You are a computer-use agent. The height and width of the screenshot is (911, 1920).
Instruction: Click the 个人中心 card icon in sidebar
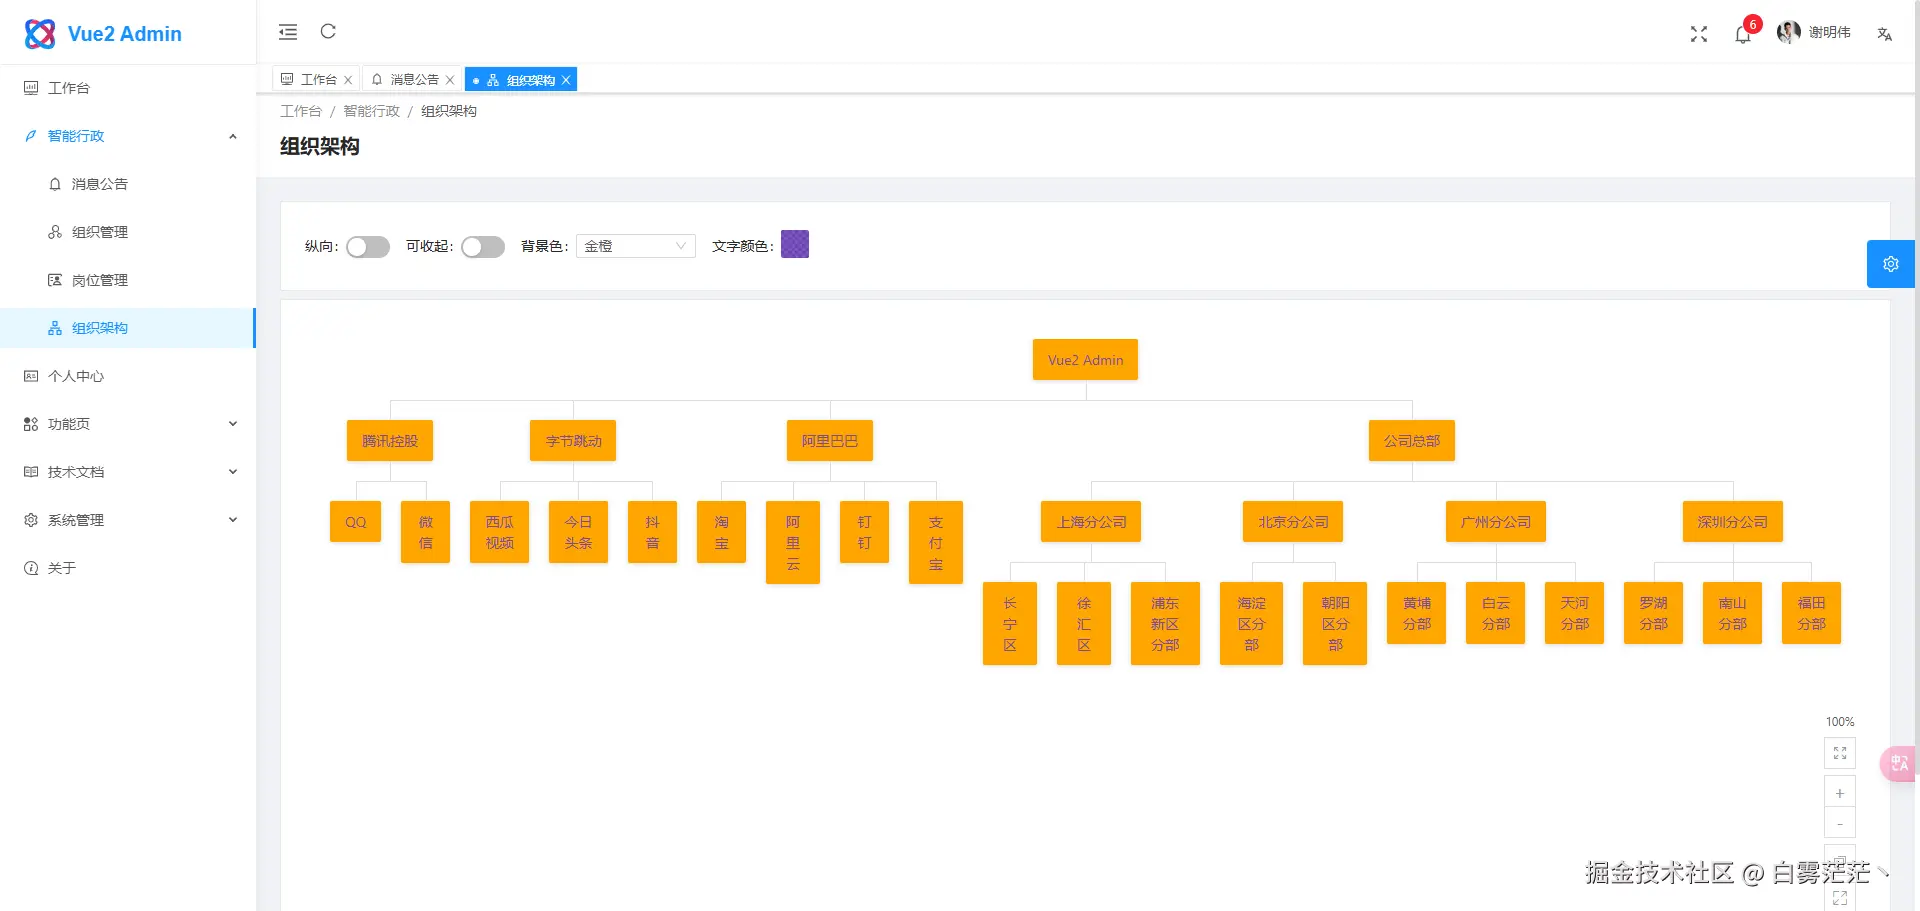coord(31,376)
